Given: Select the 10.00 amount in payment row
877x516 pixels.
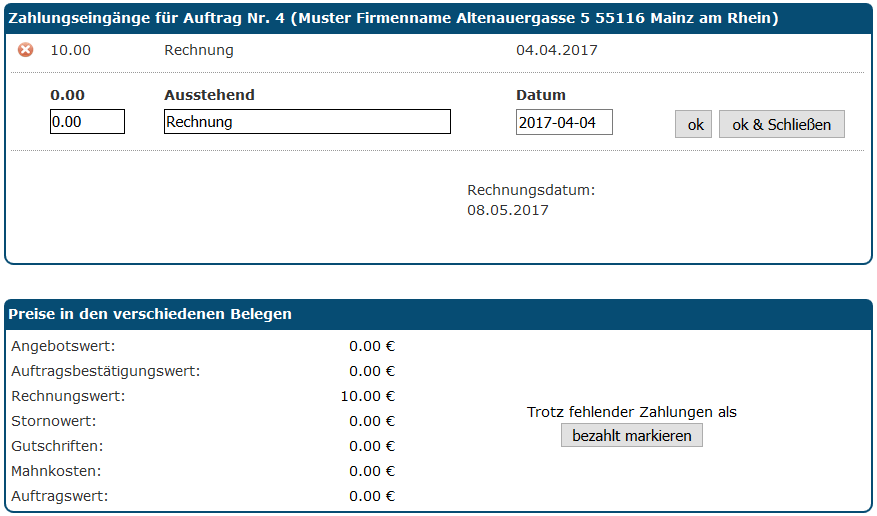Looking at the screenshot, I should [x=70, y=50].
